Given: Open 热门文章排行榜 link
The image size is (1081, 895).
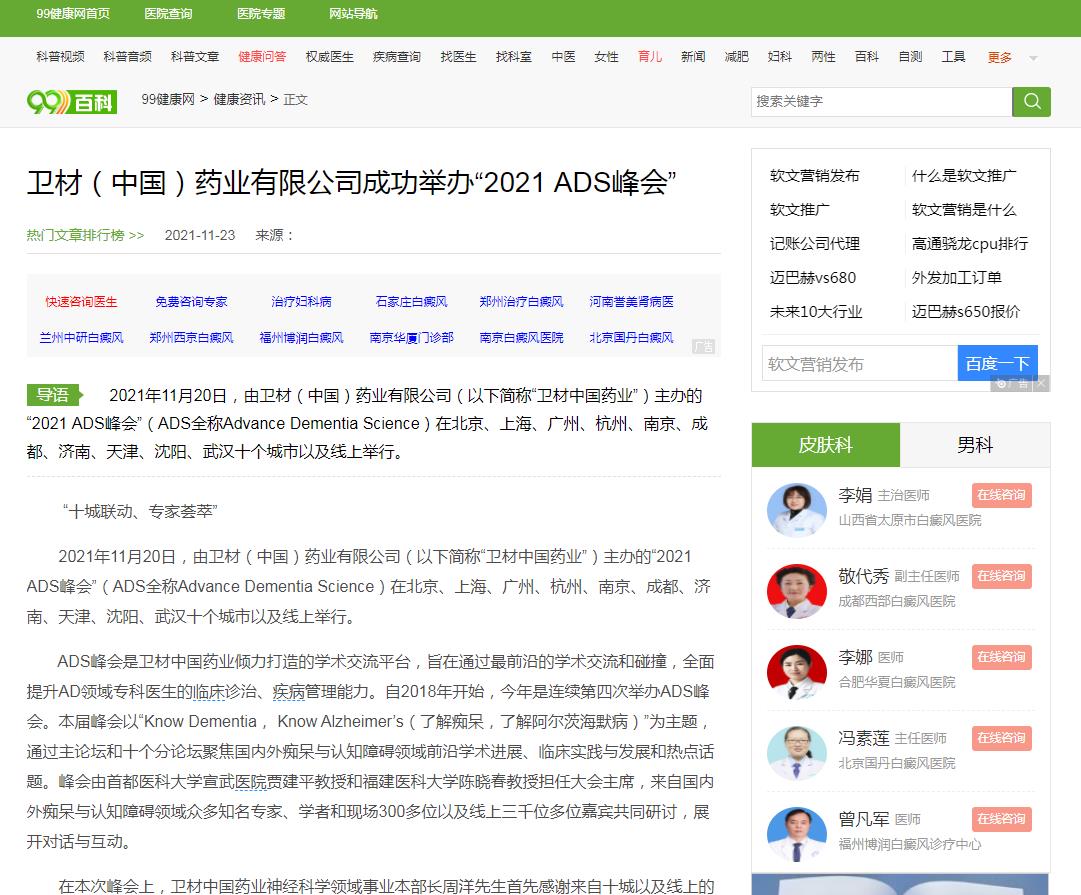Looking at the screenshot, I should 85,235.
